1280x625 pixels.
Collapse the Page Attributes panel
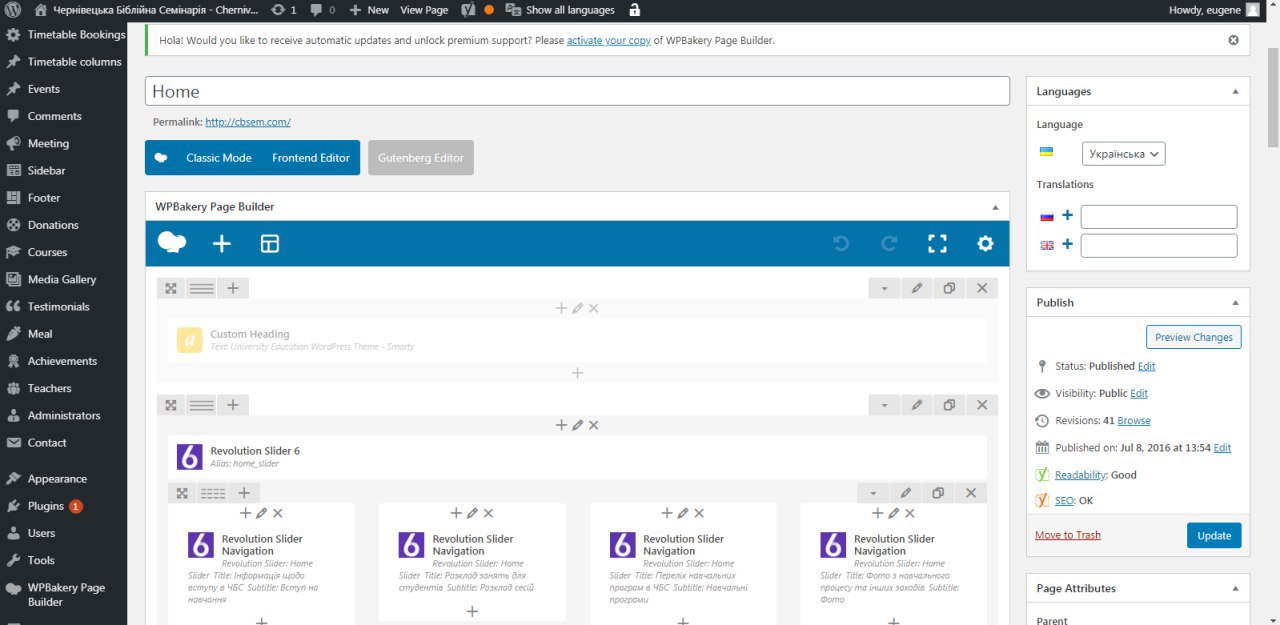coord(1235,588)
